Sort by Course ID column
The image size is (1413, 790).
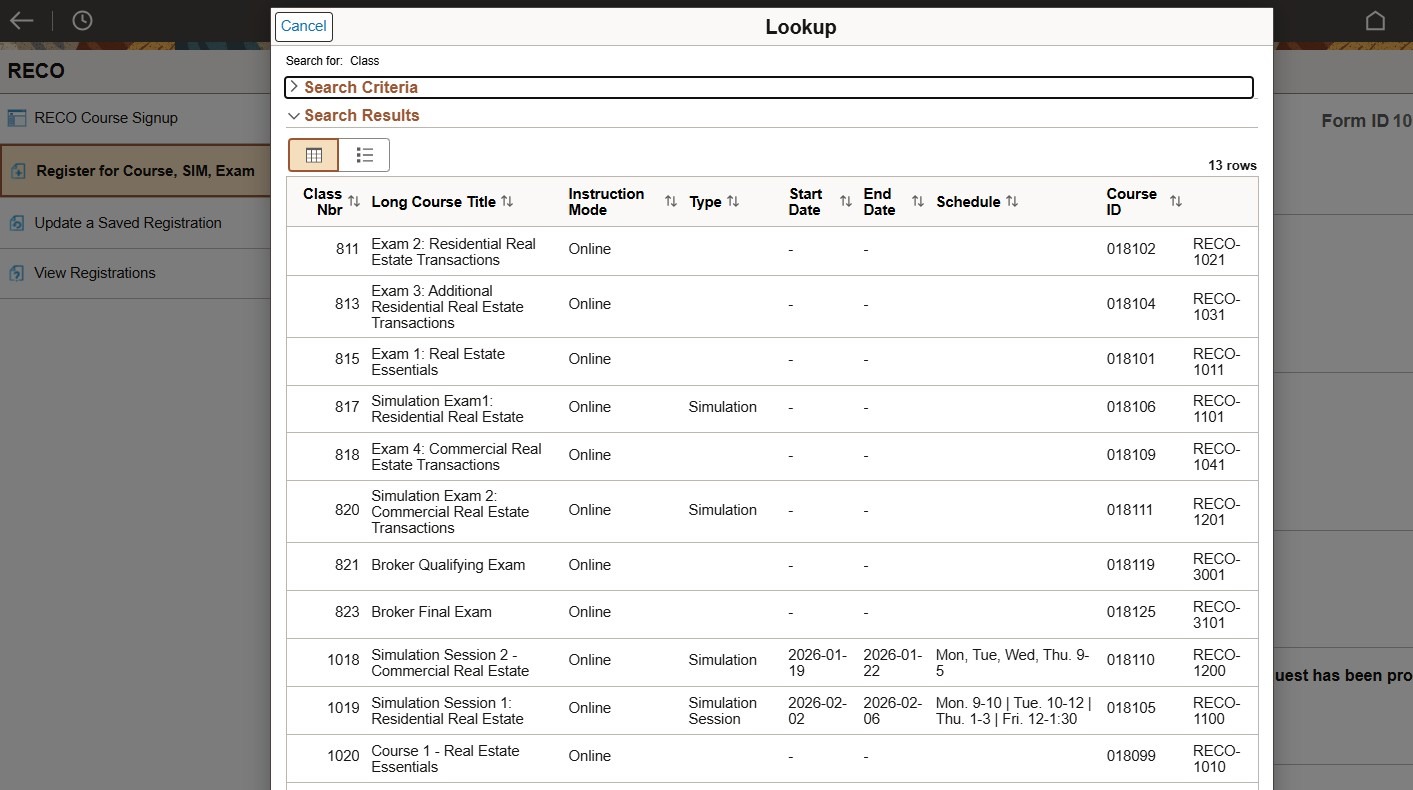click(x=1175, y=202)
